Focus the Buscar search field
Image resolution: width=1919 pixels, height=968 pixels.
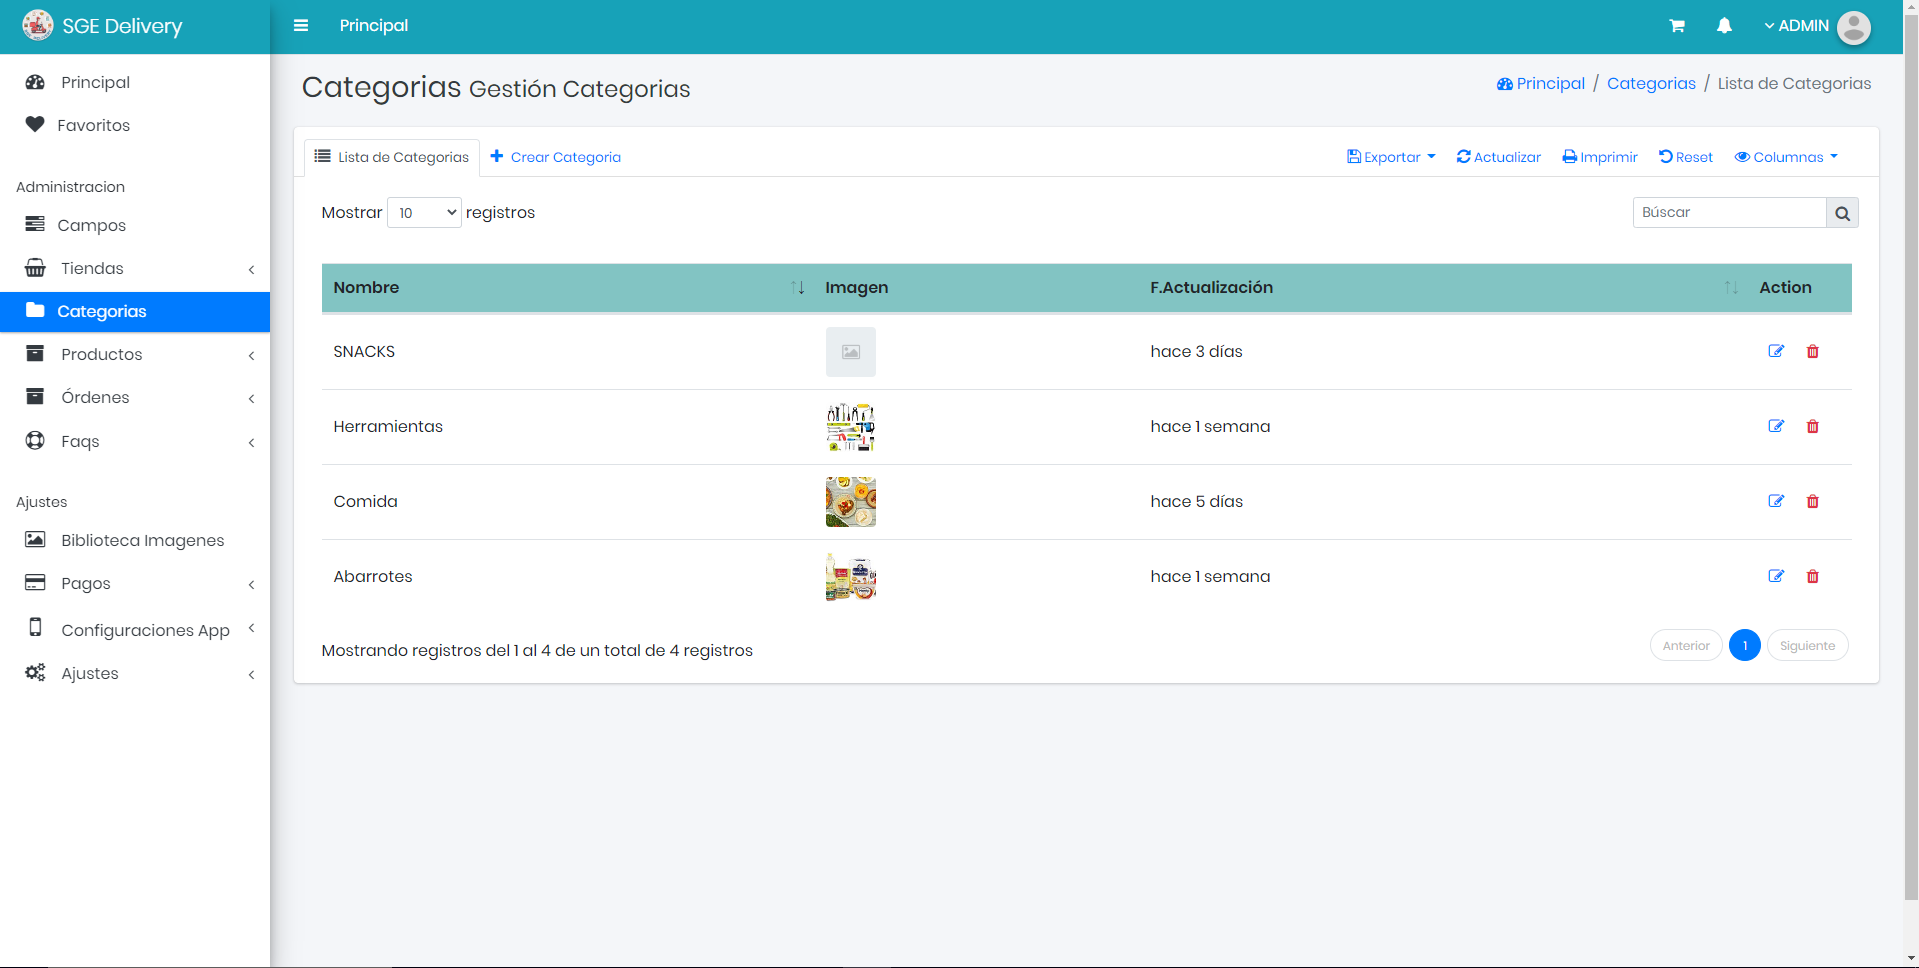[1729, 213]
